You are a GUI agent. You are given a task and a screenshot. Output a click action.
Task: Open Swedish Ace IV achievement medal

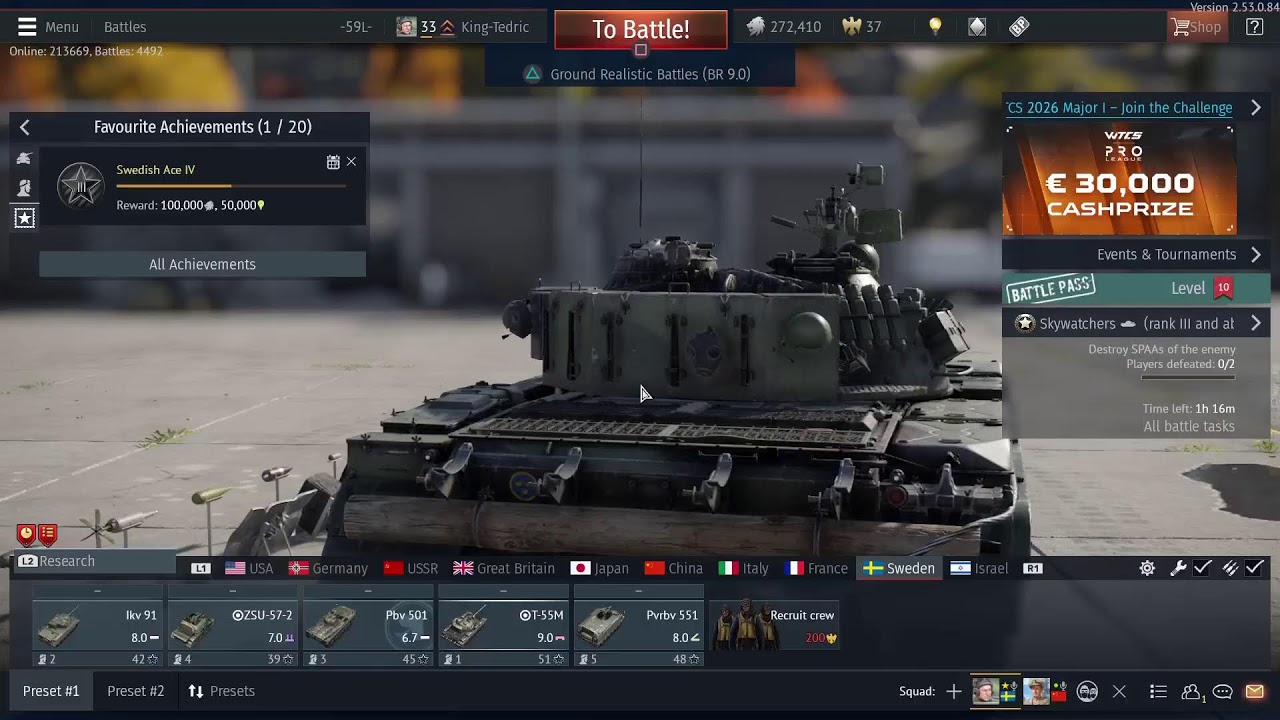click(x=80, y=186)
